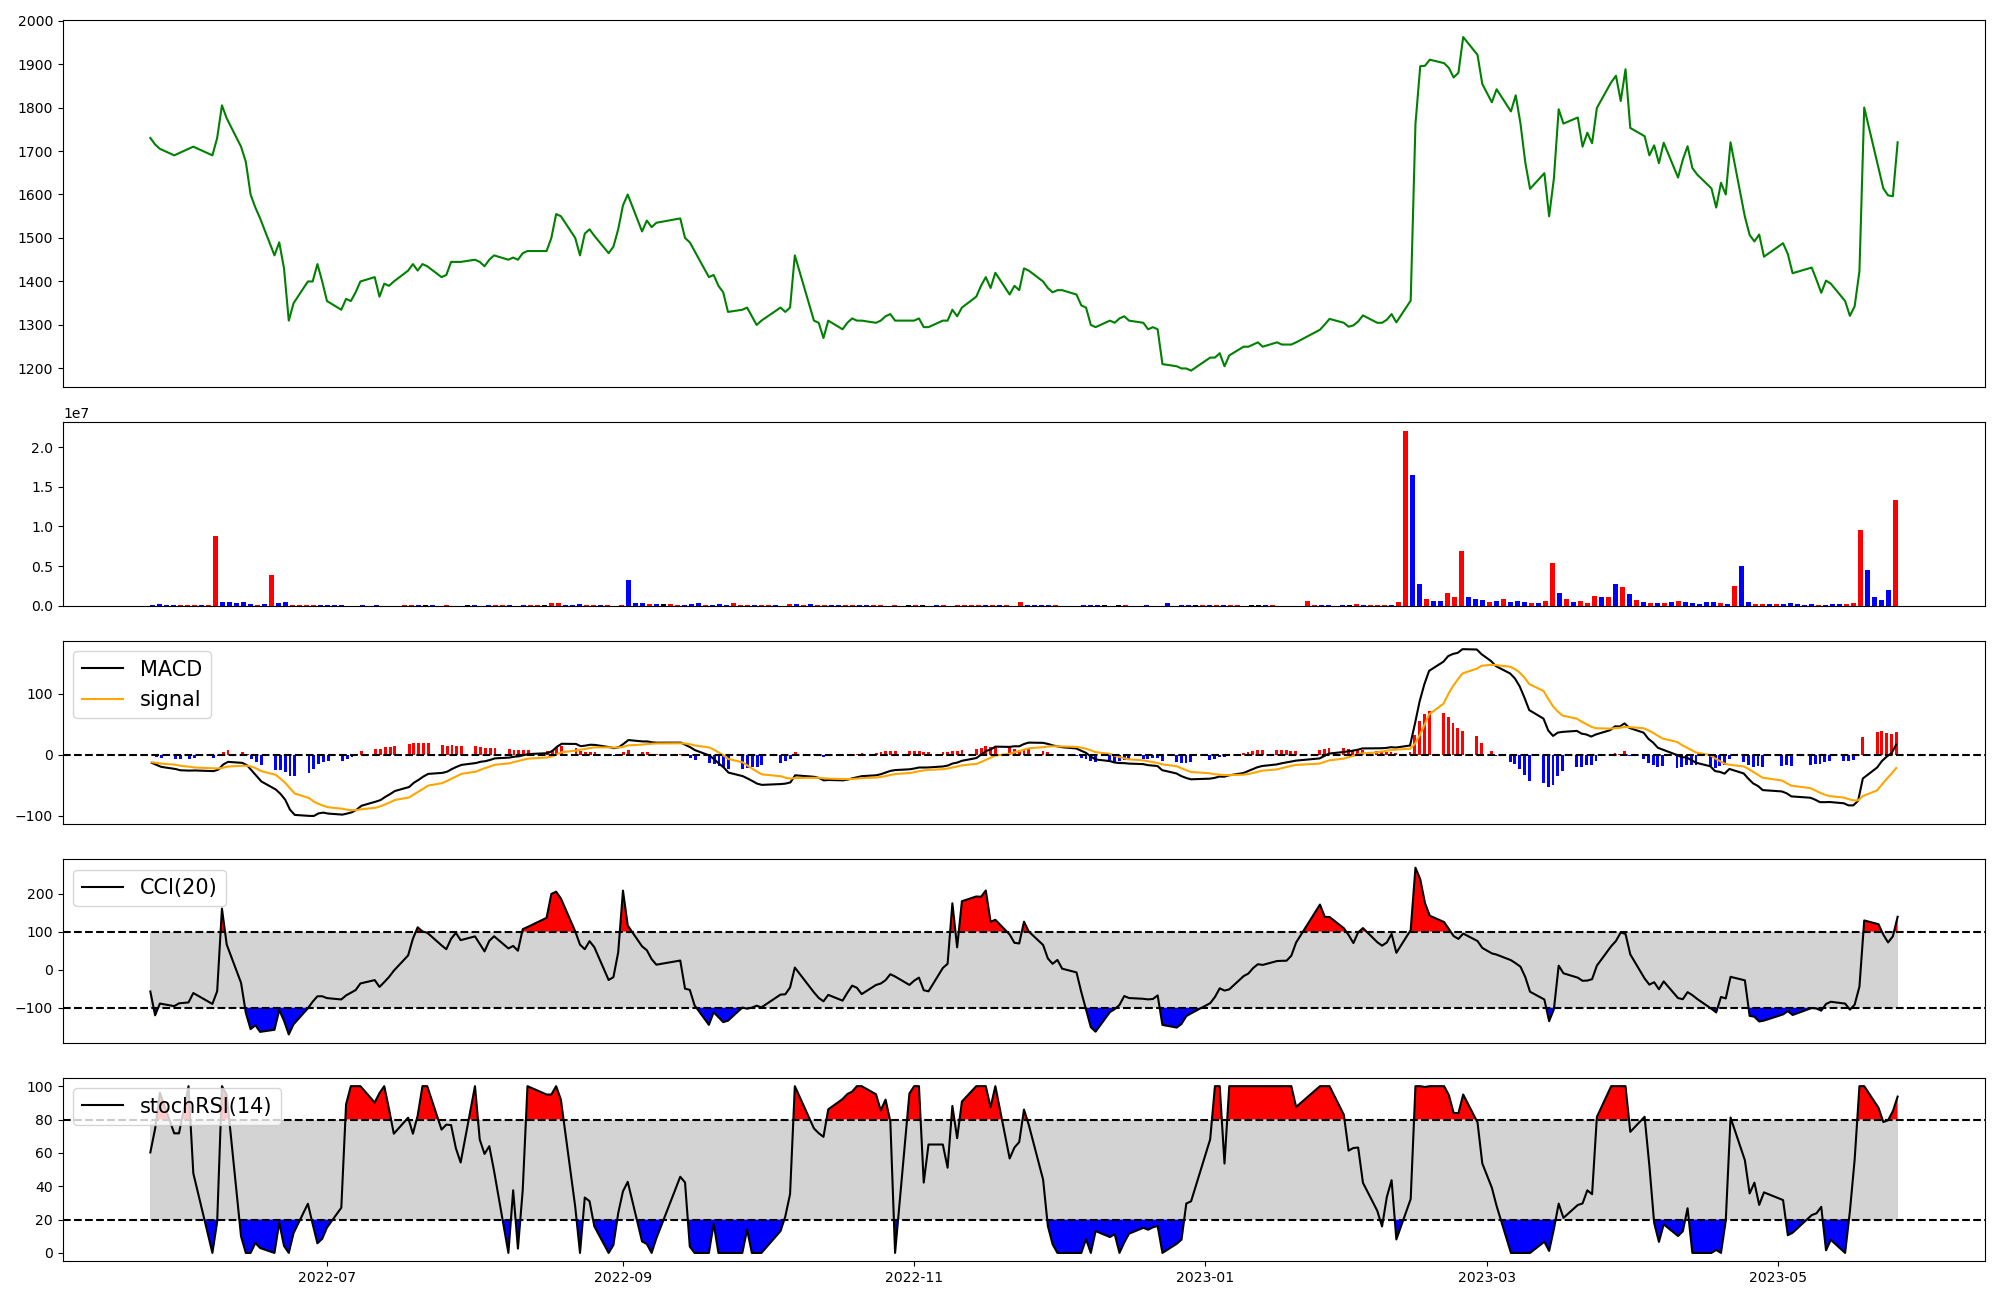
Task: Click the 2022-11 x-axis date label
Action: click(914, 1277)
